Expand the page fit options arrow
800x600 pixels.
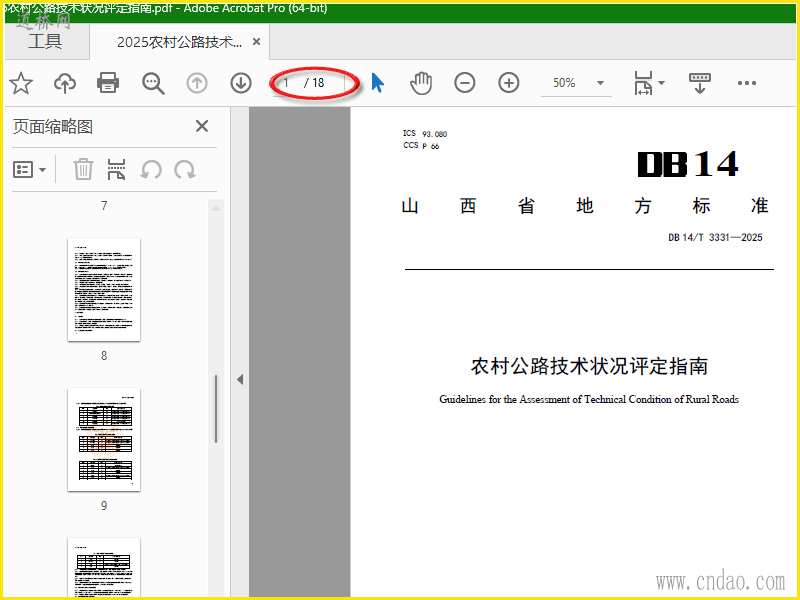[x=662, y=83]
